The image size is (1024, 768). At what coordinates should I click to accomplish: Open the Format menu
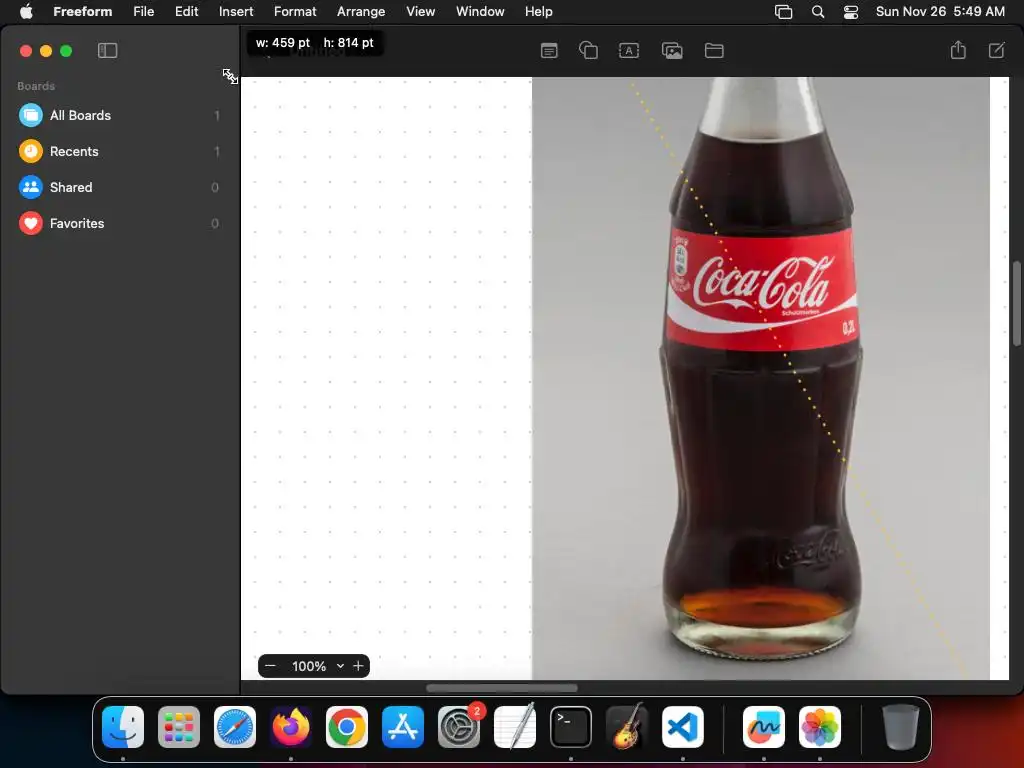pos(295,12)
